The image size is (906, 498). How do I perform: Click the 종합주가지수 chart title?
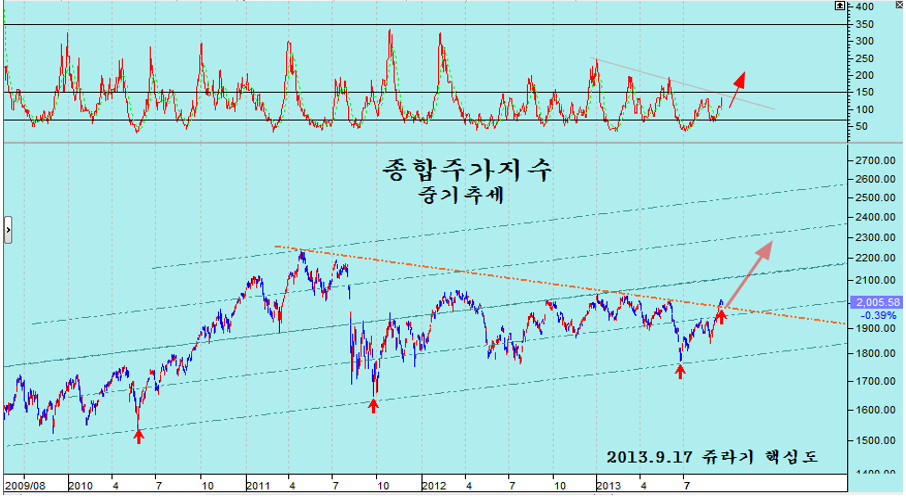point(466,170)
